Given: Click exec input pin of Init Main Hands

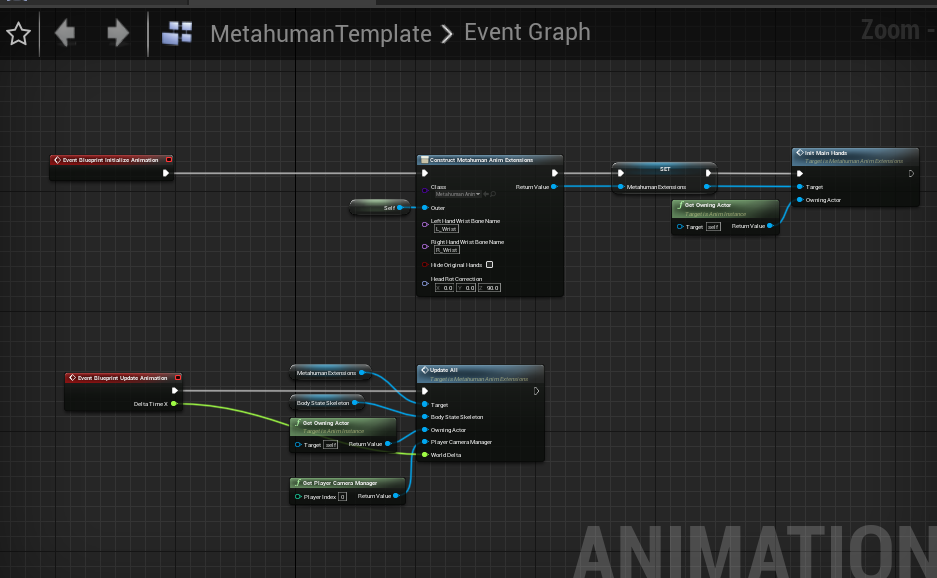Looking at the screenshot, I should pyautogui.click(x=800, y=174).
